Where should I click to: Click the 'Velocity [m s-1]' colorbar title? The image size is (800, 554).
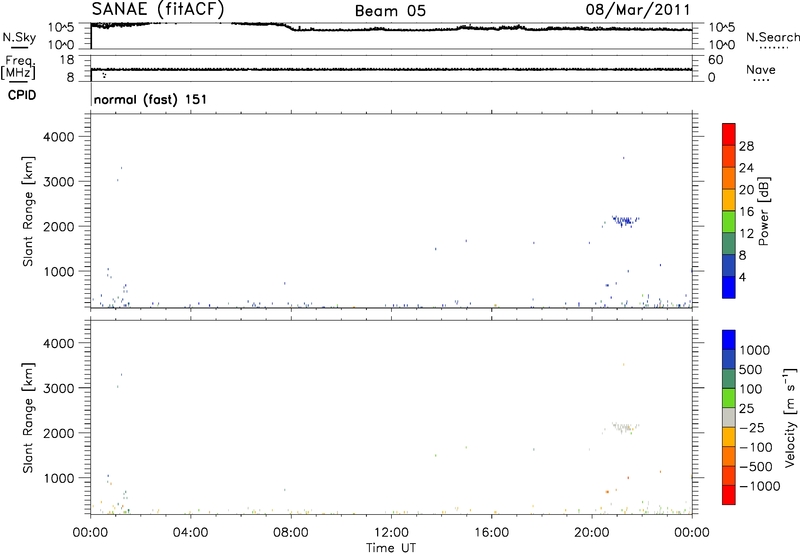click(x=790, y=417)
